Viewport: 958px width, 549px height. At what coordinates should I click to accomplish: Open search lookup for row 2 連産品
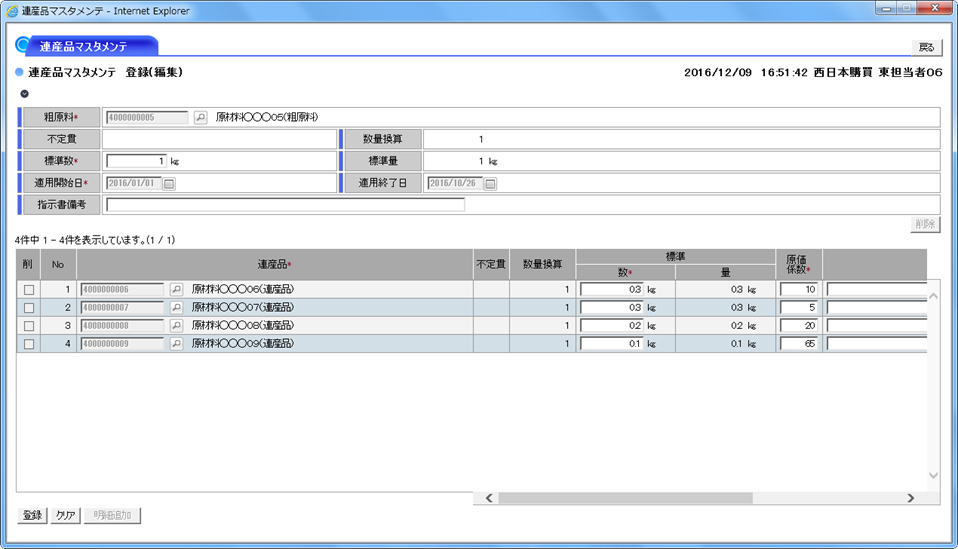click(x=176, y=307)
